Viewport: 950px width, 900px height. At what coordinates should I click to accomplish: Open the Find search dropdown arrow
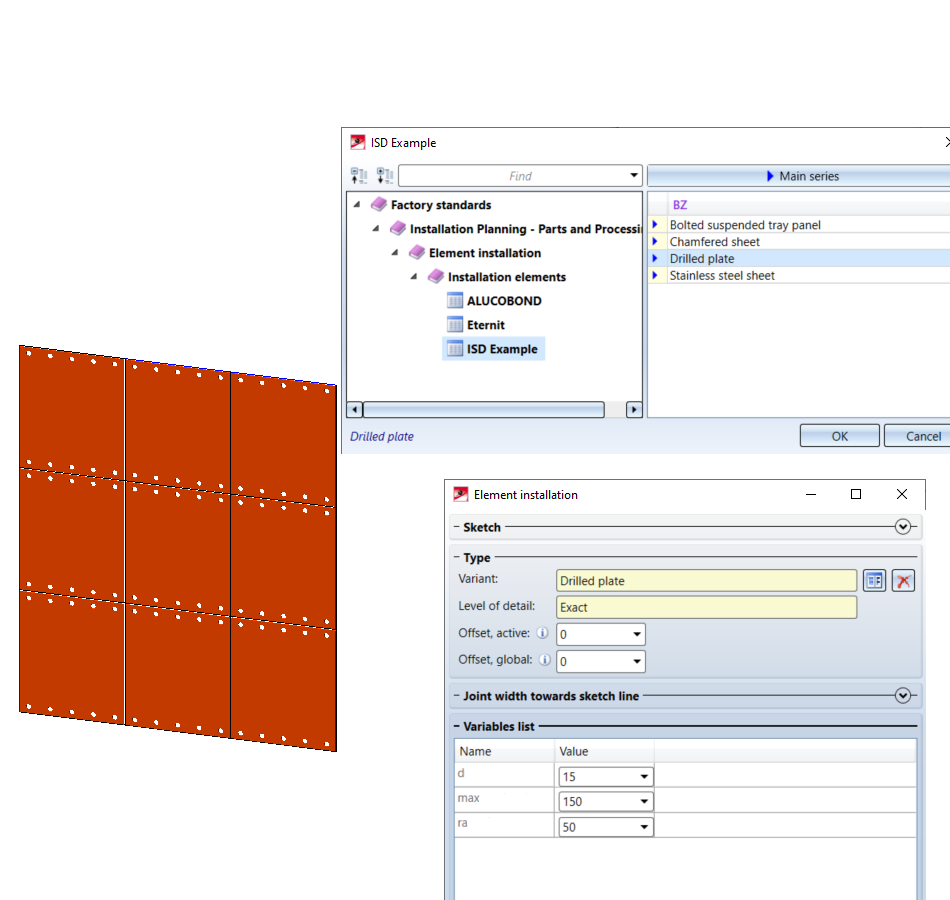634,176
